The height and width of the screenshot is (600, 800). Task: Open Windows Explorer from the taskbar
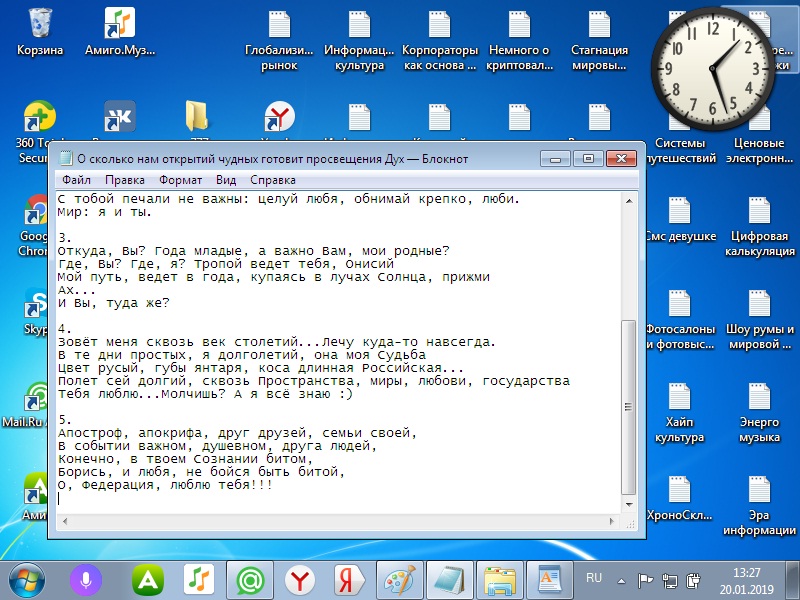pyautogui.click(x=500, y=580)
